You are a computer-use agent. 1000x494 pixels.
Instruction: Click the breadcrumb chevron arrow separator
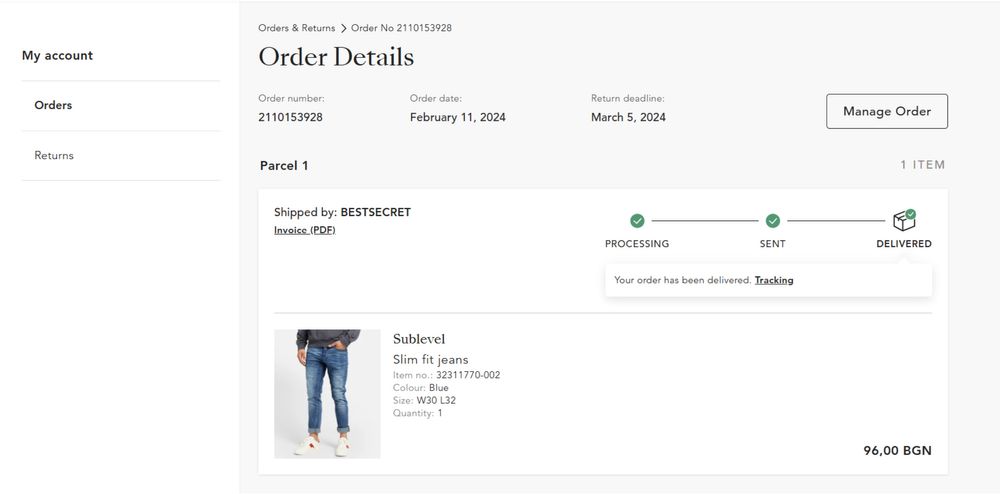[x=343, y=28]
